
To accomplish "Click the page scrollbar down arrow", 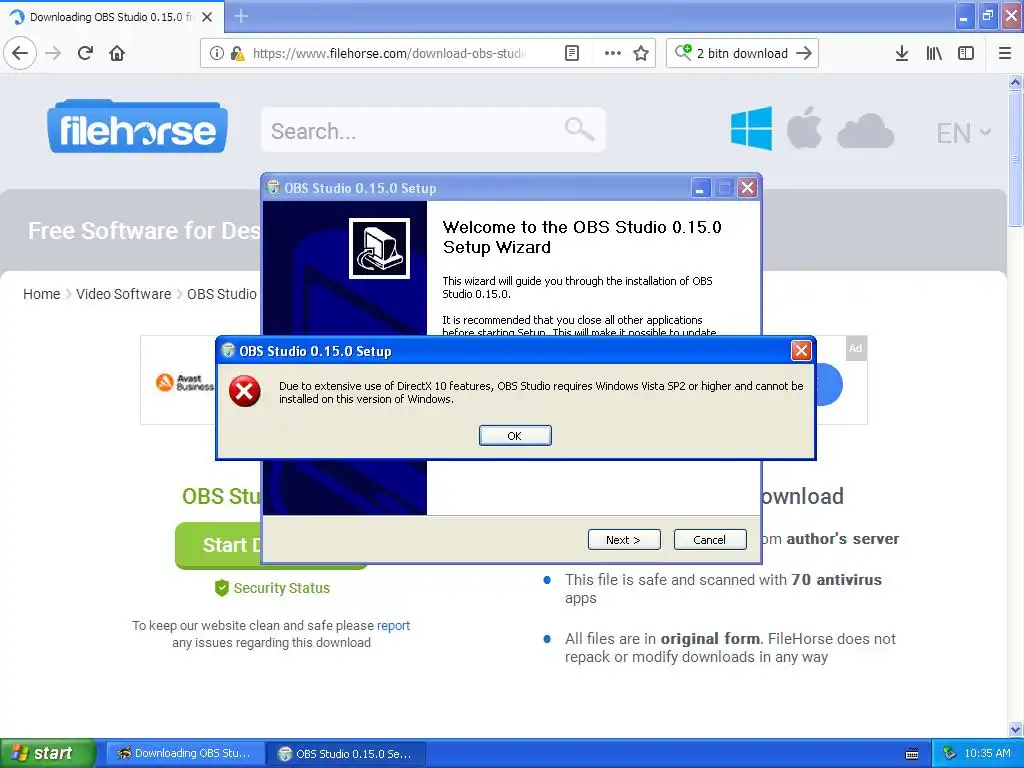I will tap(1015, 729).
